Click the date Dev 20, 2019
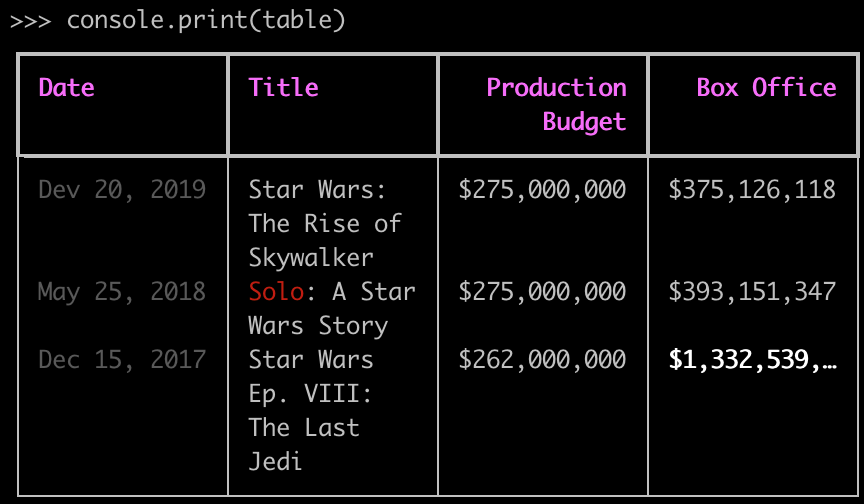864x504 pixels. click(122, 191)
